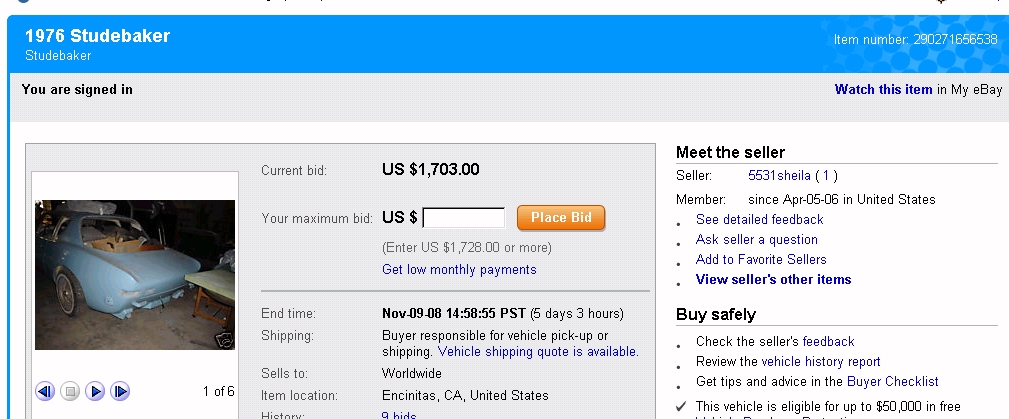1009x419 pixels.
Task: Open the Buyer Checklist link
Action: [892, 382]
